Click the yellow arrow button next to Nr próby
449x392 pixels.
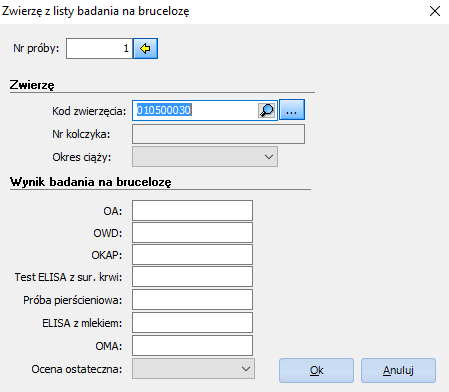pos(145,48)
